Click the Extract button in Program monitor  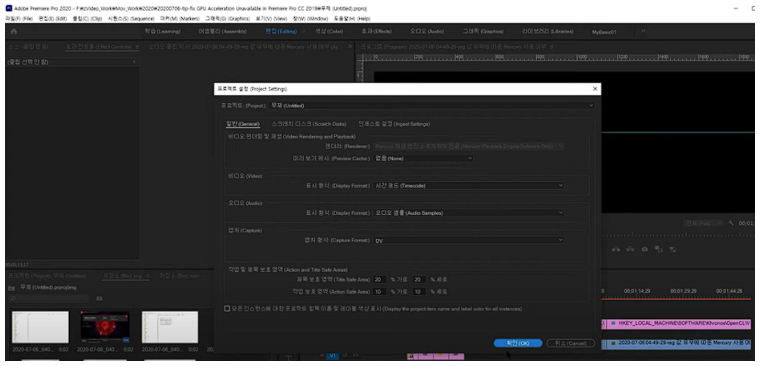pyautogui.click(x=630, y=249)
